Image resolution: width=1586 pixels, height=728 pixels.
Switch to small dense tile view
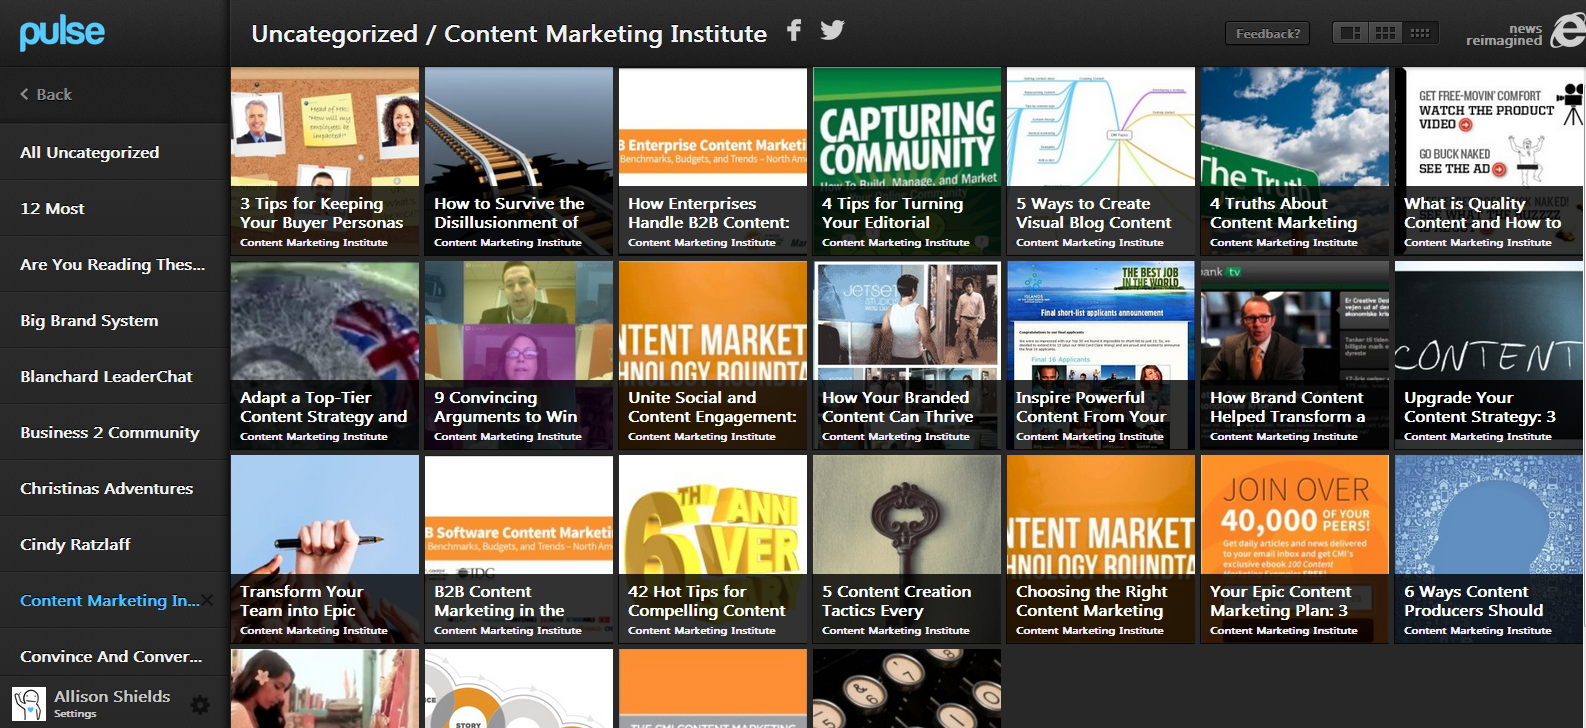click(x=1420, y=33)
